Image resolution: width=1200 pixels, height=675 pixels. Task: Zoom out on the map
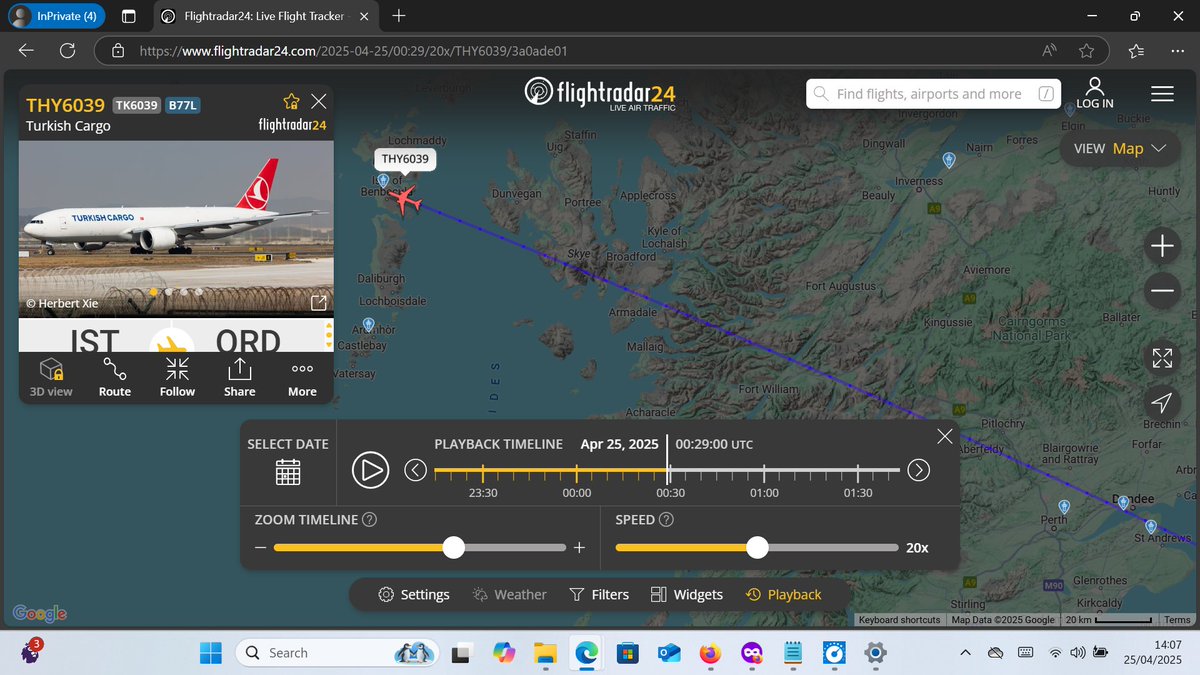(x=1162, y=290)
